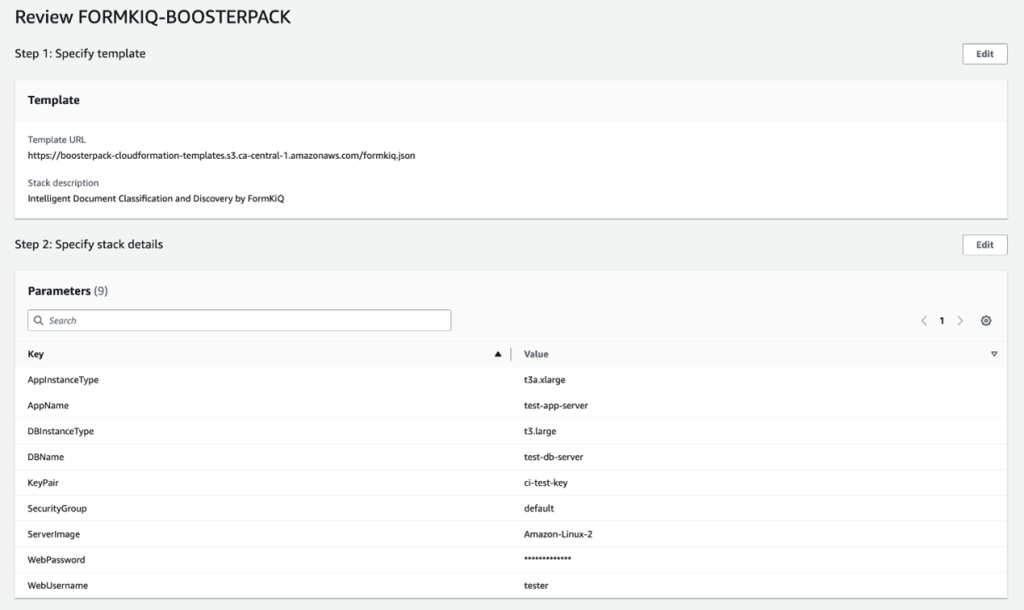The width and height of the screenshot is (1024, 610).
Task: Click the search magnifier icon
Action: coord(39,321)
